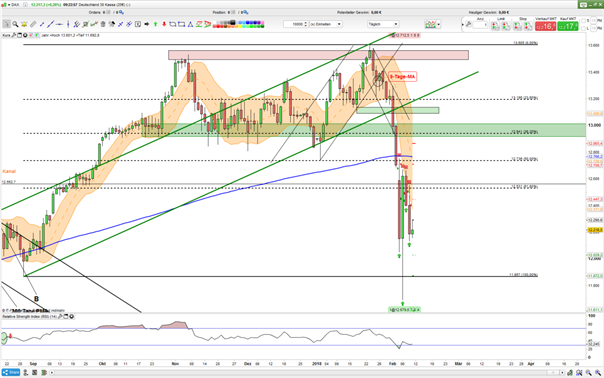Close the RSI indicator panel
The image size is (604, 378).
pyautogui.click(x=71, y=316)
